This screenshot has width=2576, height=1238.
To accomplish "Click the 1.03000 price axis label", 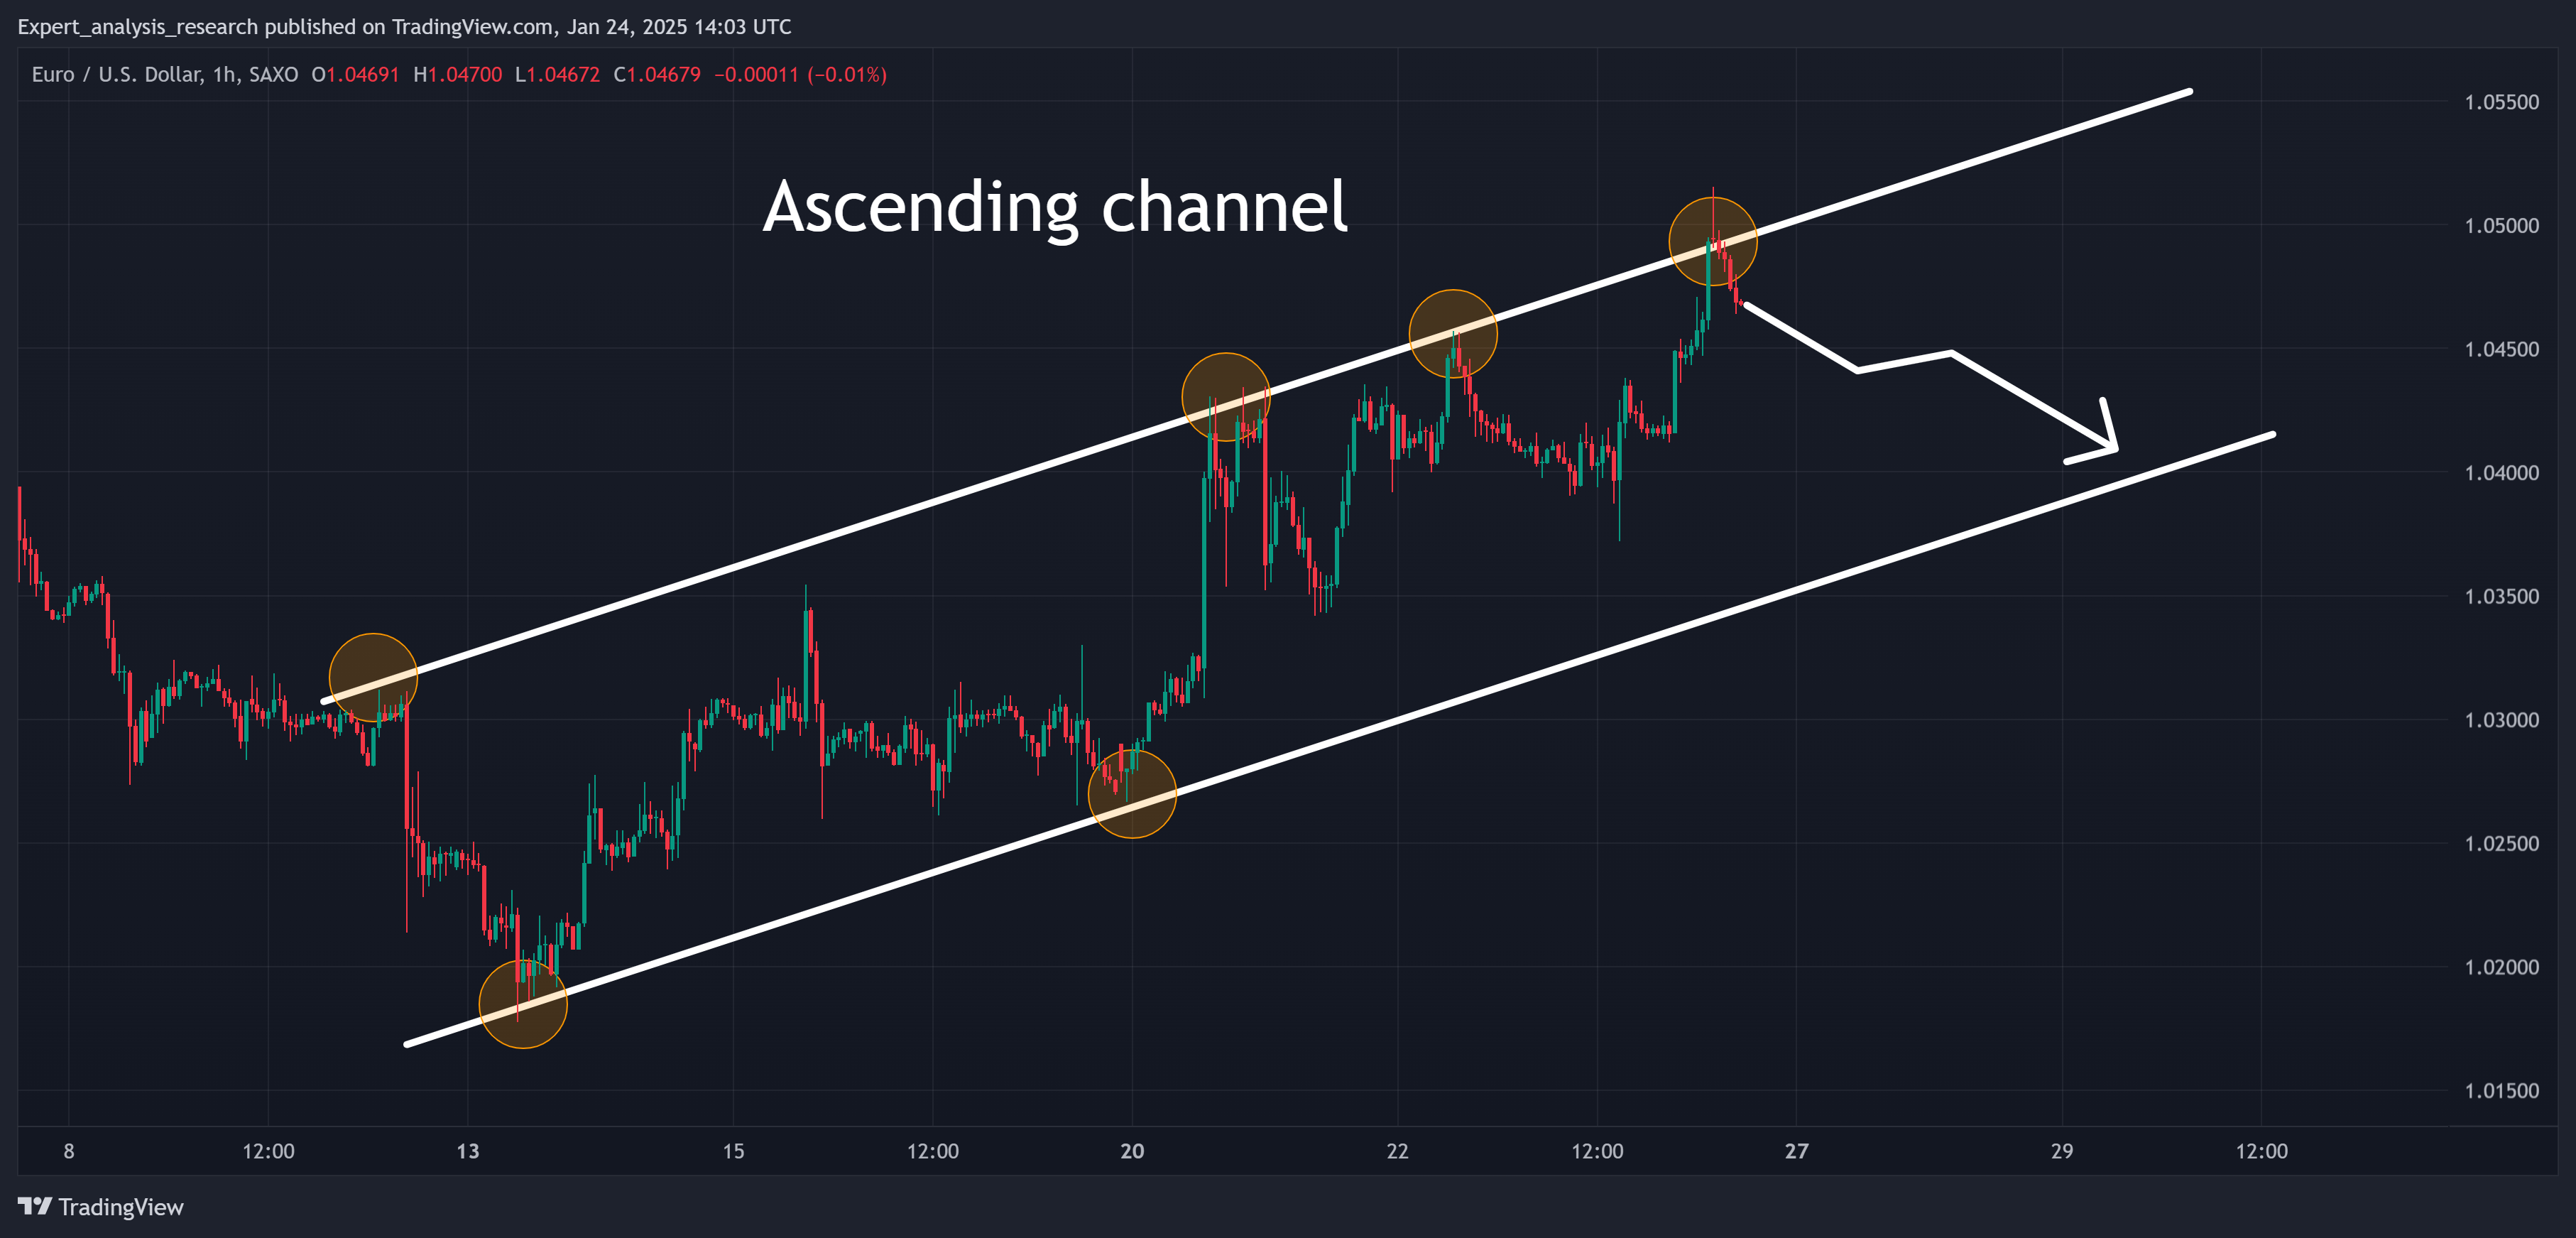I will [x=2501, y=720].
